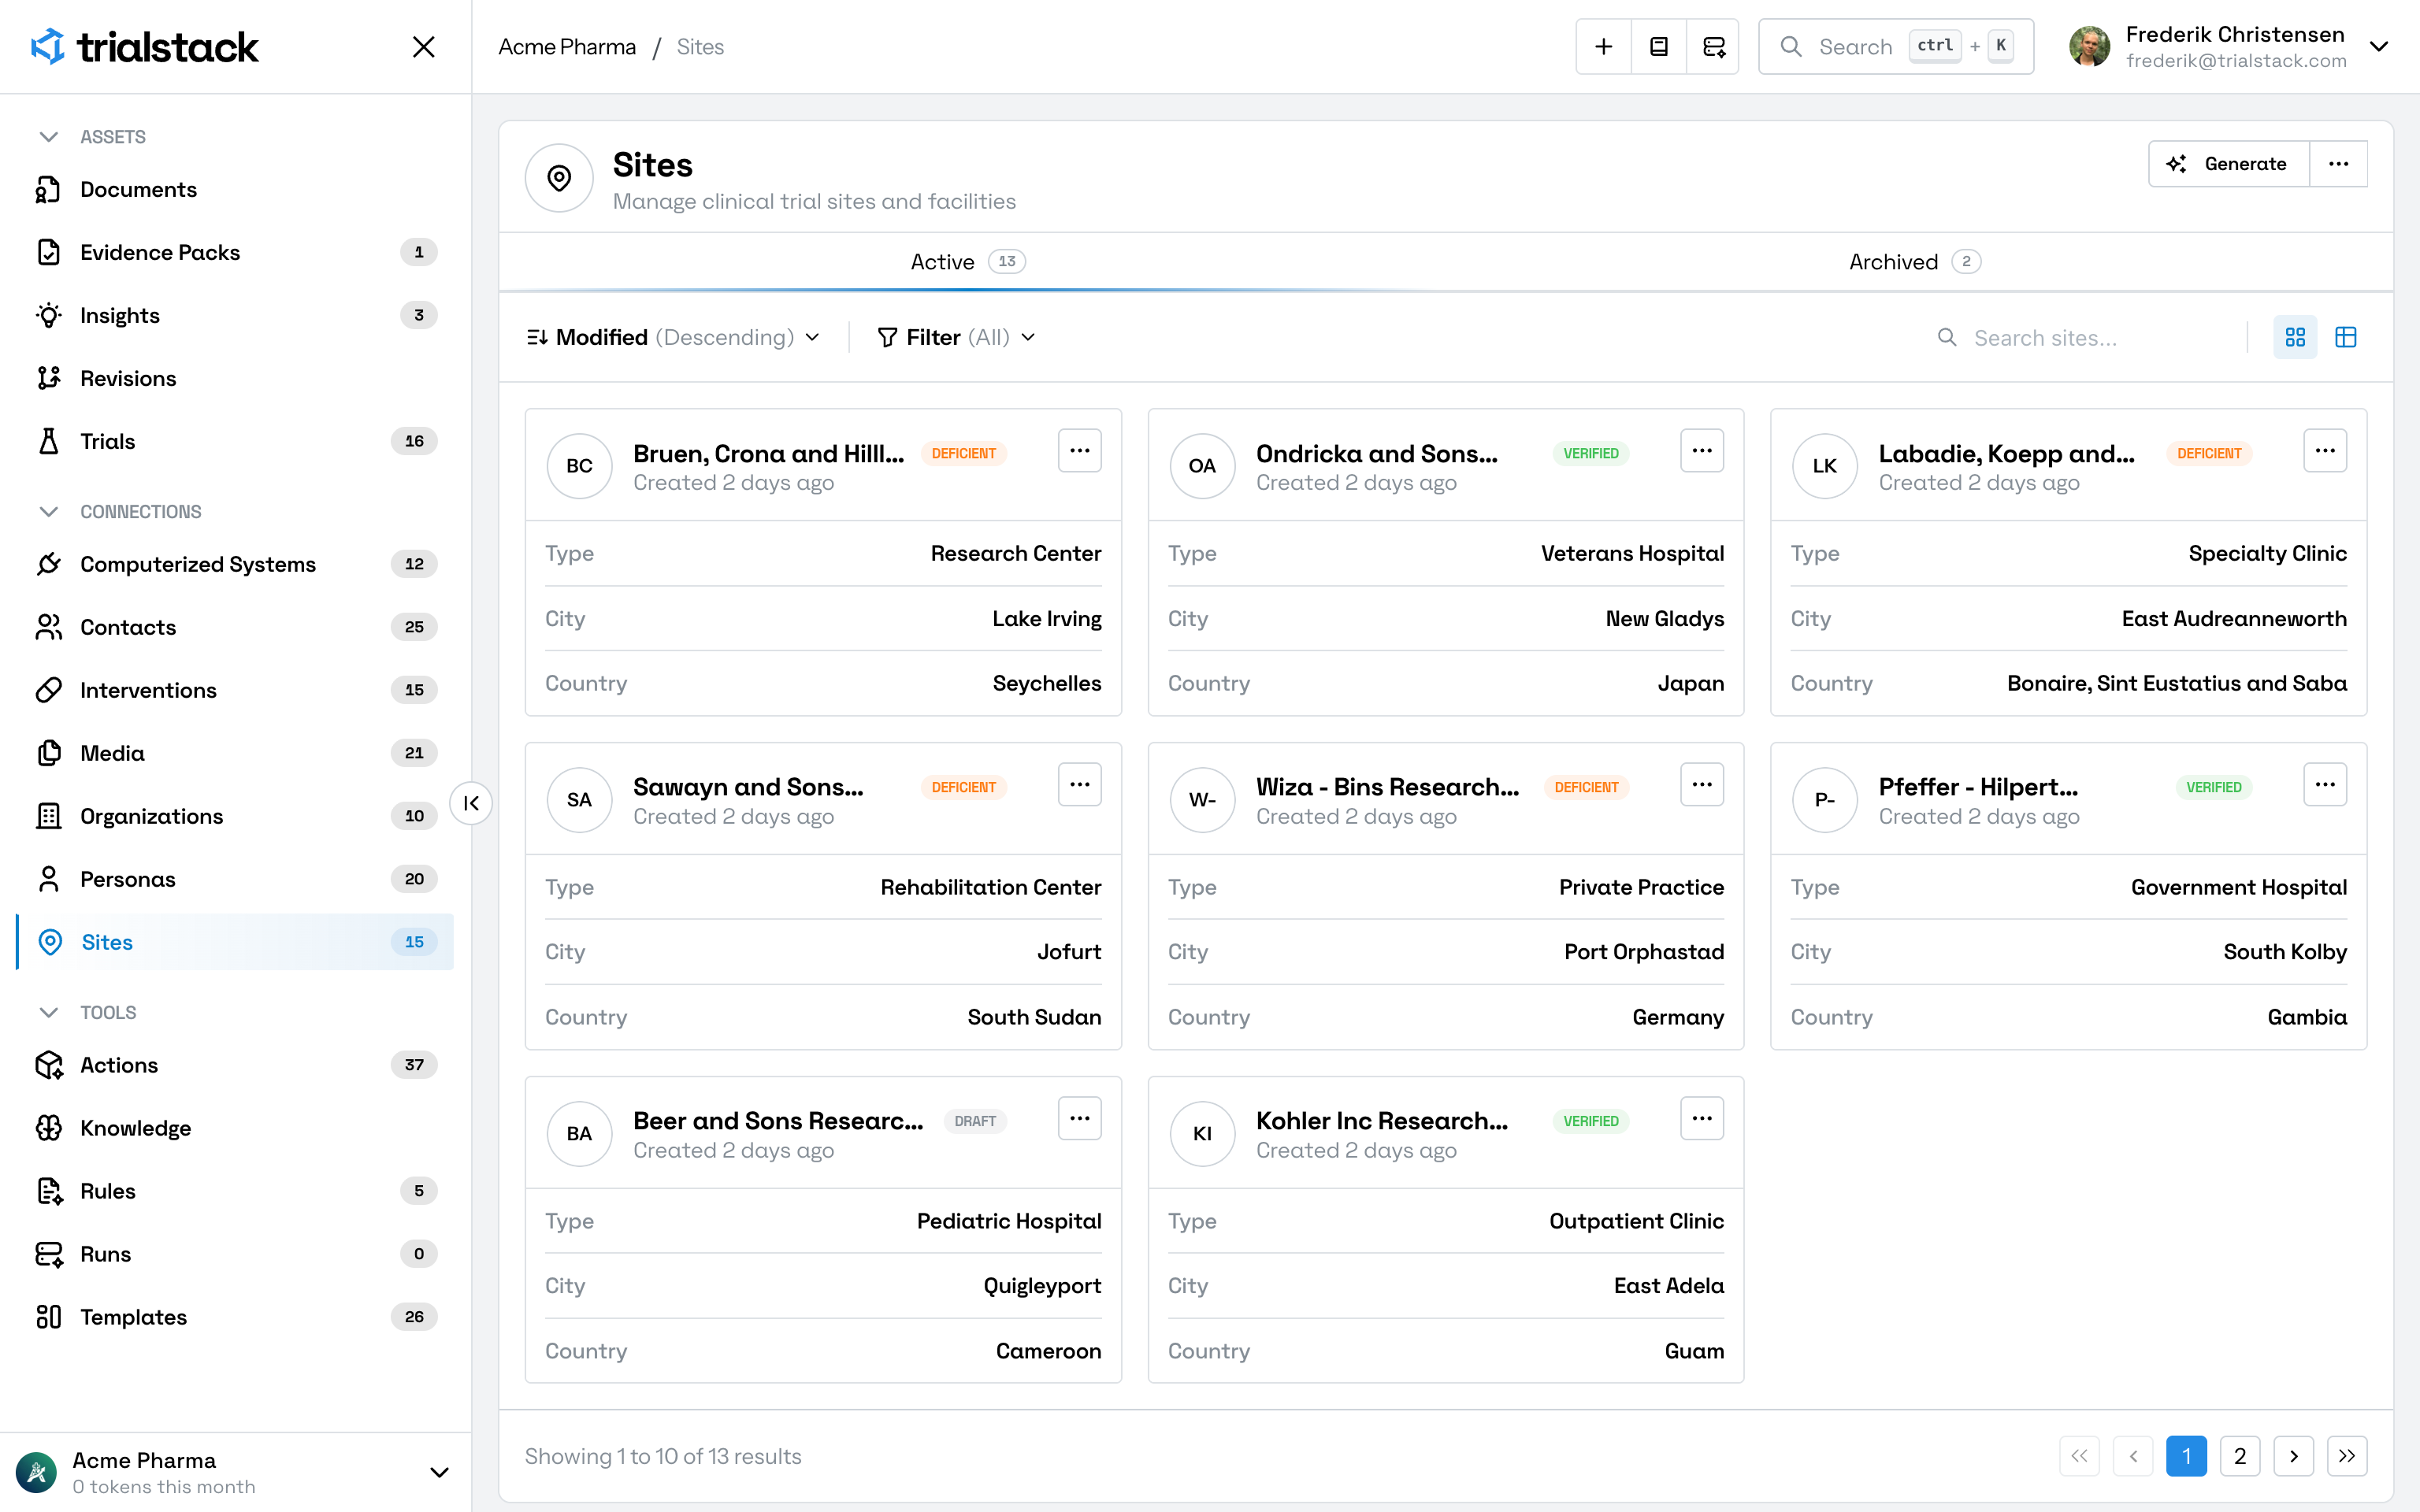The width and height of the screenshot is (2420, 1512).
Task: Switch to the Active tab
Action: [x=968, y=262]
